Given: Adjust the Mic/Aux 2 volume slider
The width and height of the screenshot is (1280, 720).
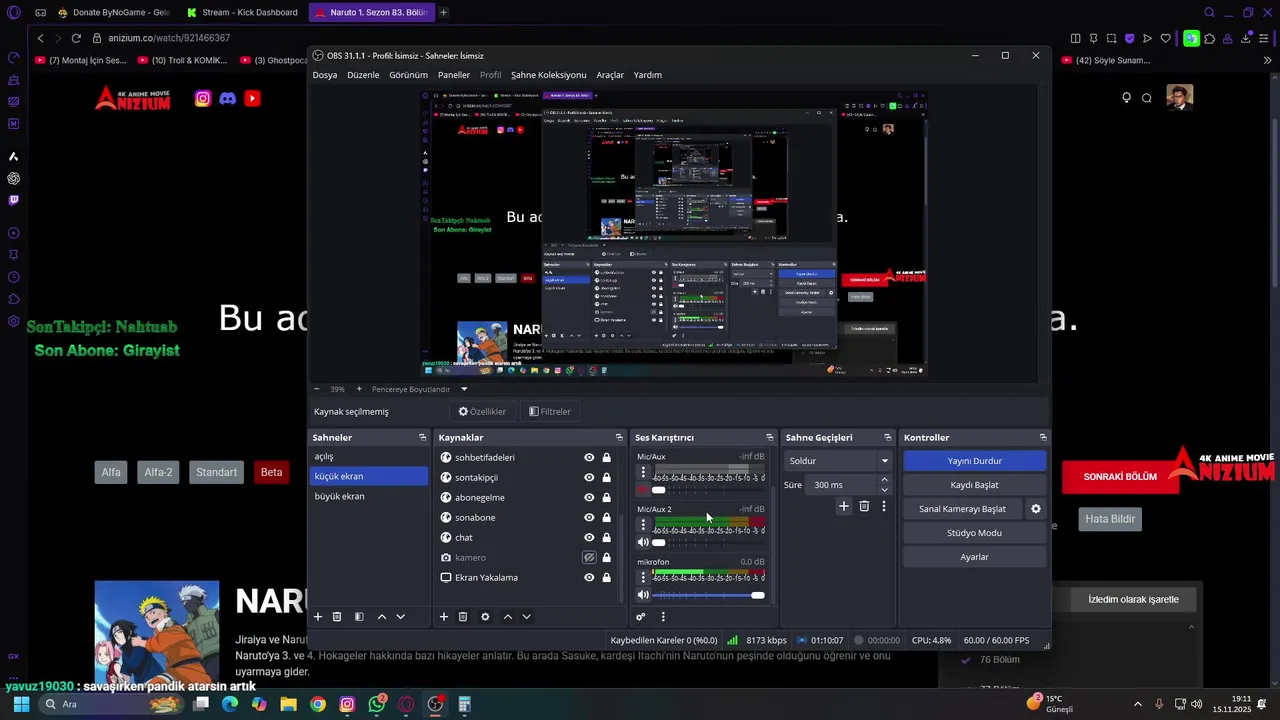Looking at the screenshot, I should 709,542.
